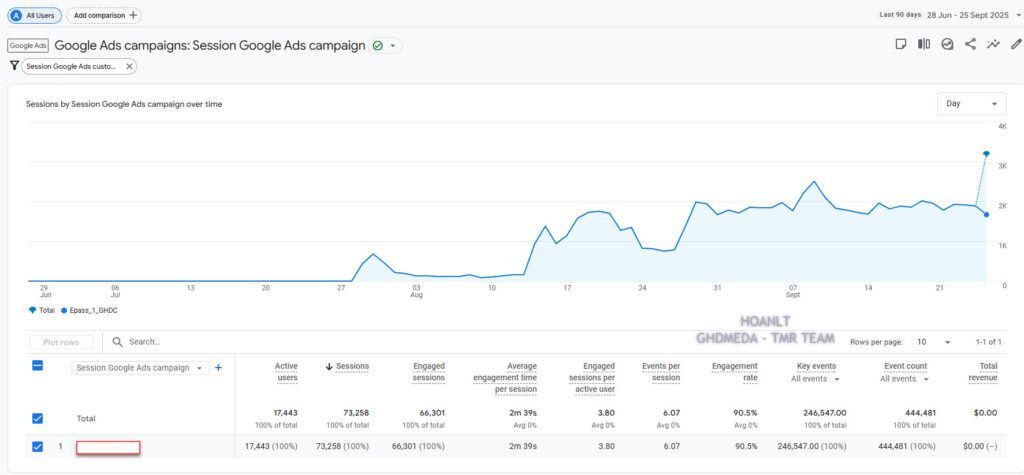Click the sparkline trend icon in the toolbar
Screen dimensions: 1024x475
pyautogui.click(x=993, y=44)
